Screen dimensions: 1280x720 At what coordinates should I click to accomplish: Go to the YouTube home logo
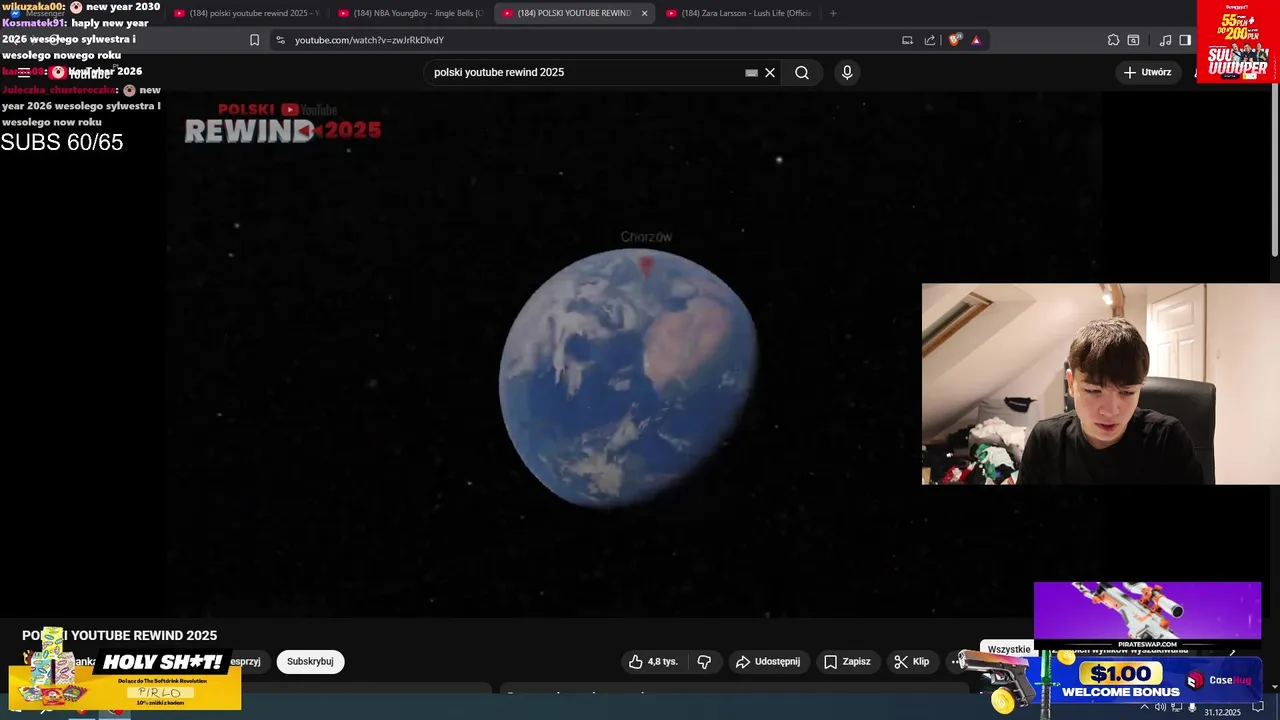(x=82, y=72)
